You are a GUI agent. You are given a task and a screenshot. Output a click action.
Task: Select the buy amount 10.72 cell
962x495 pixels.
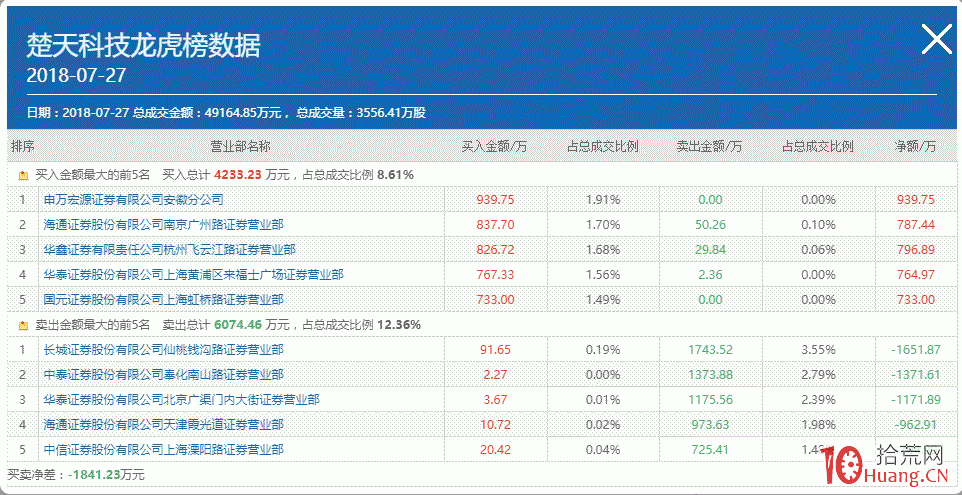coord(496,424)
